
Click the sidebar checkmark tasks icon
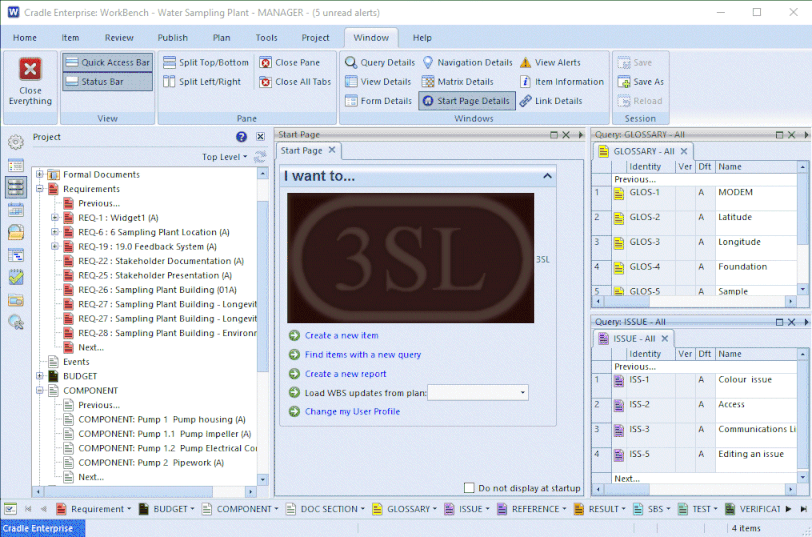pos(16,278)
